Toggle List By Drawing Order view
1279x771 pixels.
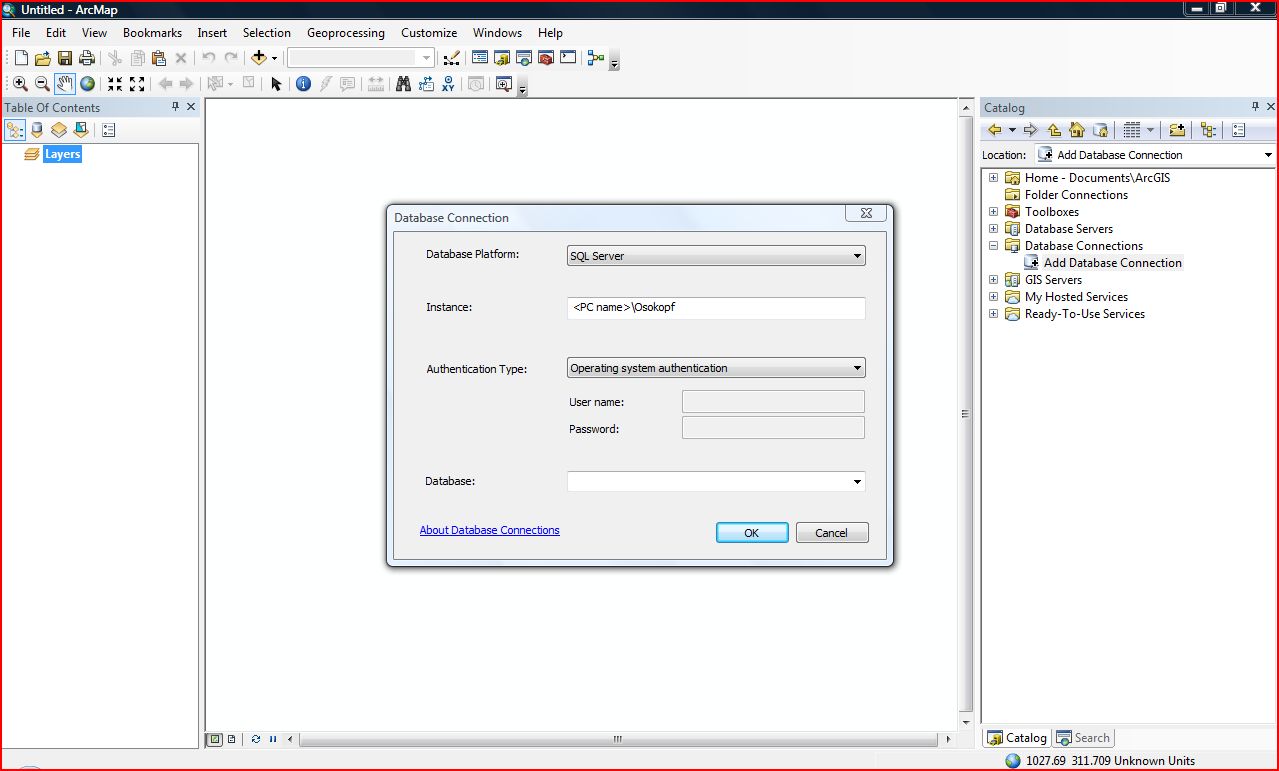15,130
